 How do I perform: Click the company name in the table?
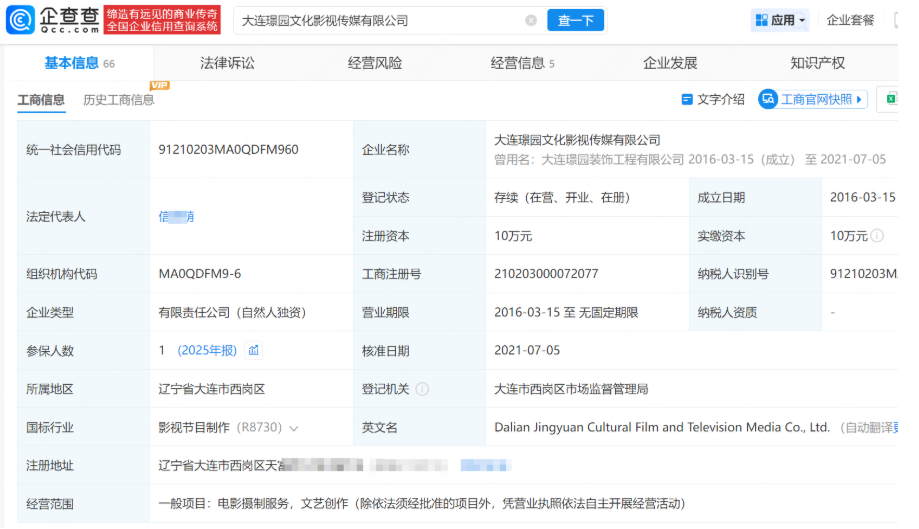pos(577,140)
